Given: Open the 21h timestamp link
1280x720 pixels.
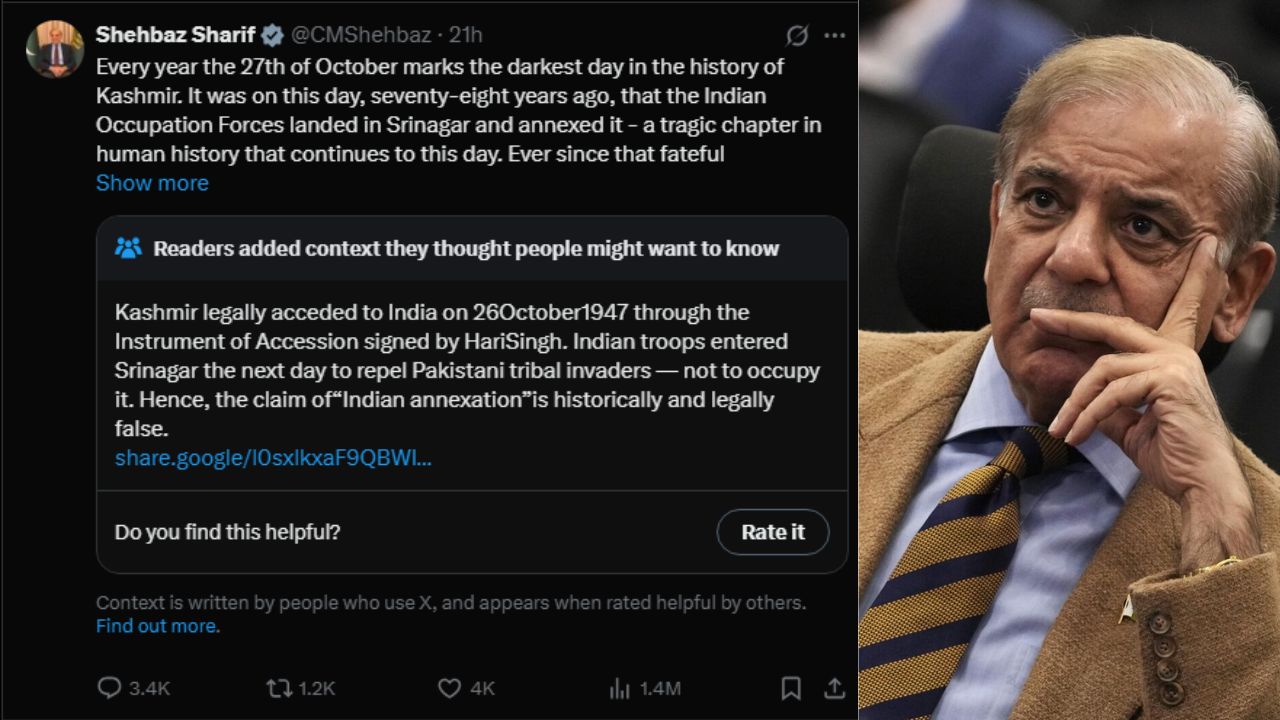Looking at the screenshot, I should click(x=466, y=35).
